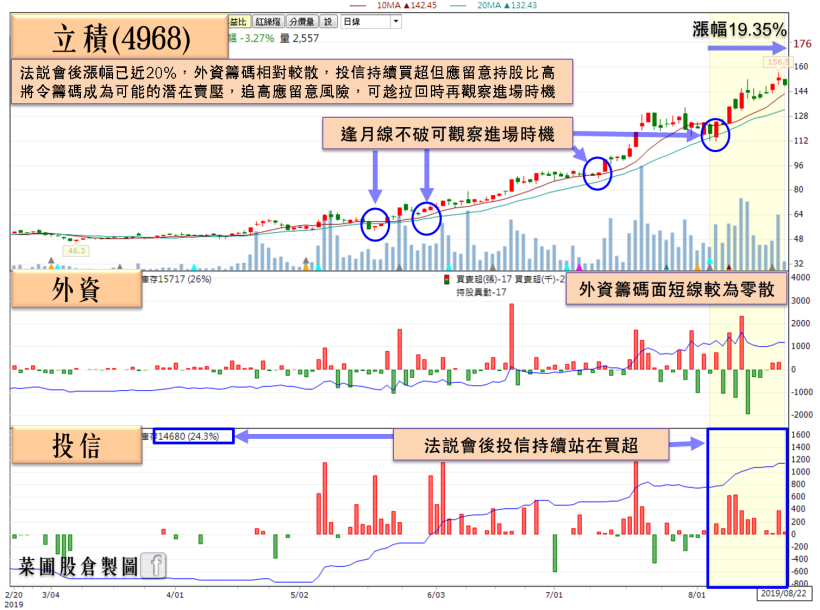Click the 紅綠燈 toolbar button
The image size is (820, 610).
[x=268, y=21]
